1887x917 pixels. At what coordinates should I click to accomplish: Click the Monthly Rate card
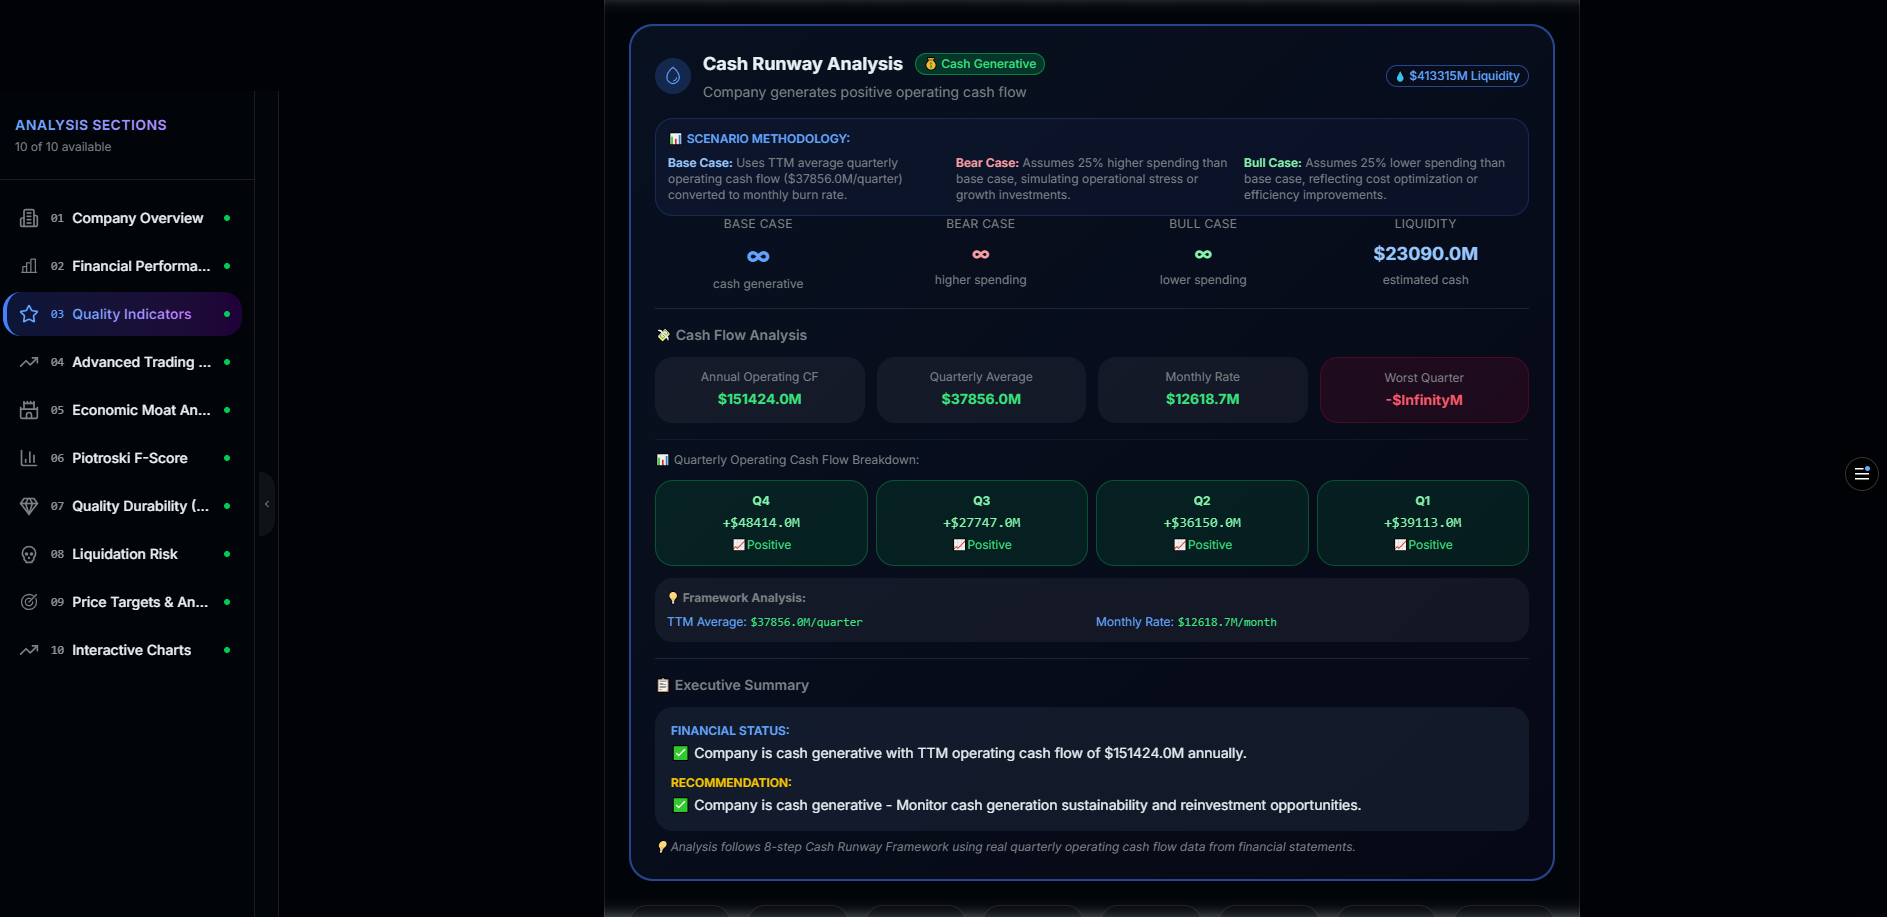click(x=1202, y=389)
